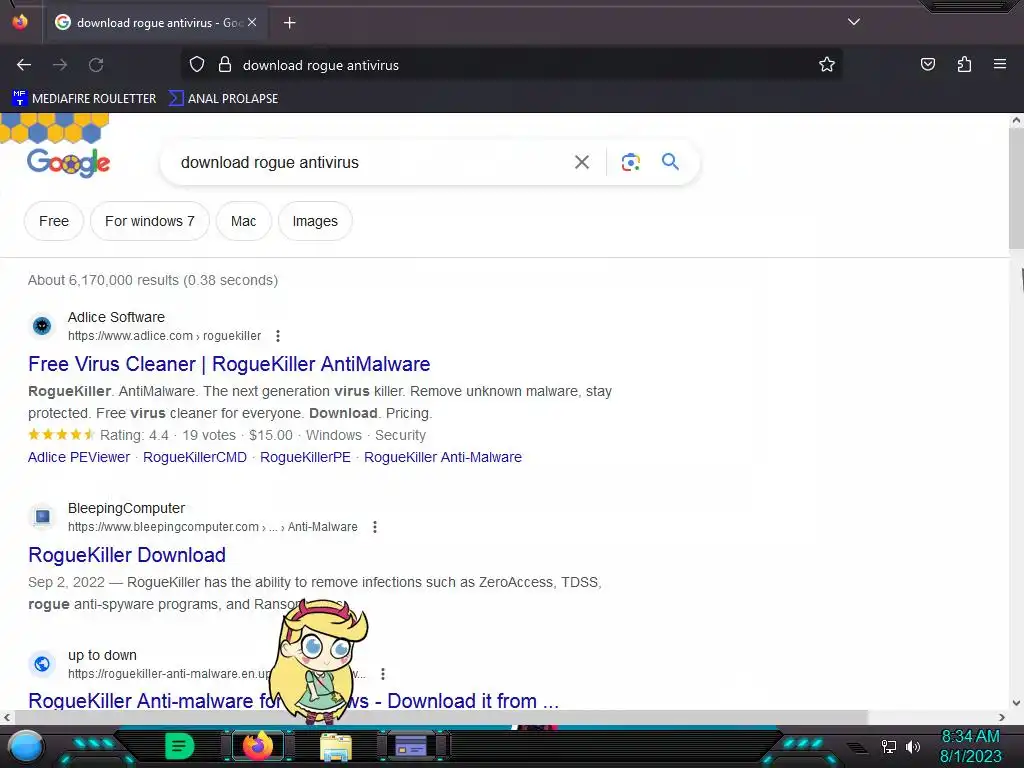Reload the page with the refresh icon
1024x768 pixels.
pyautogui.click(x=96, y=65)
